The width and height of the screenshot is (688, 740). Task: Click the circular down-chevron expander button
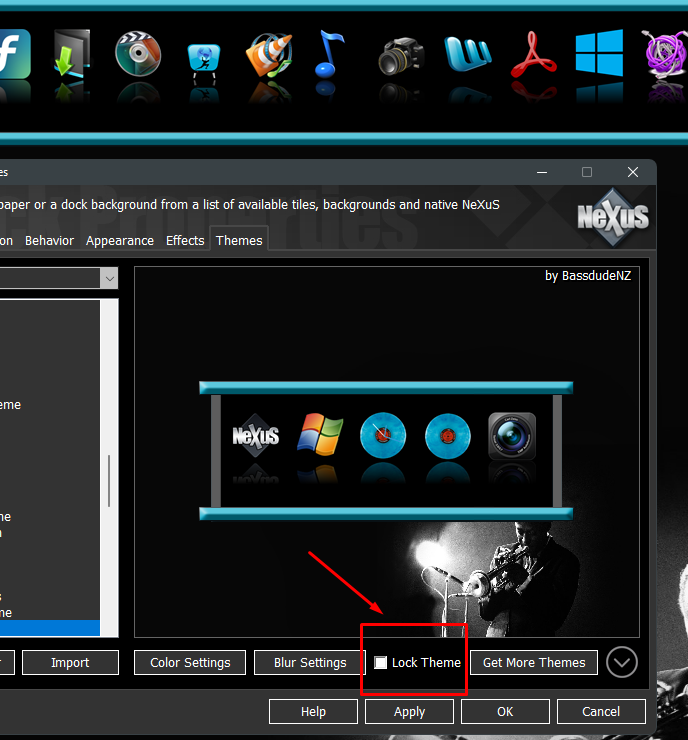pyautogui.click(x=622, y=662)
